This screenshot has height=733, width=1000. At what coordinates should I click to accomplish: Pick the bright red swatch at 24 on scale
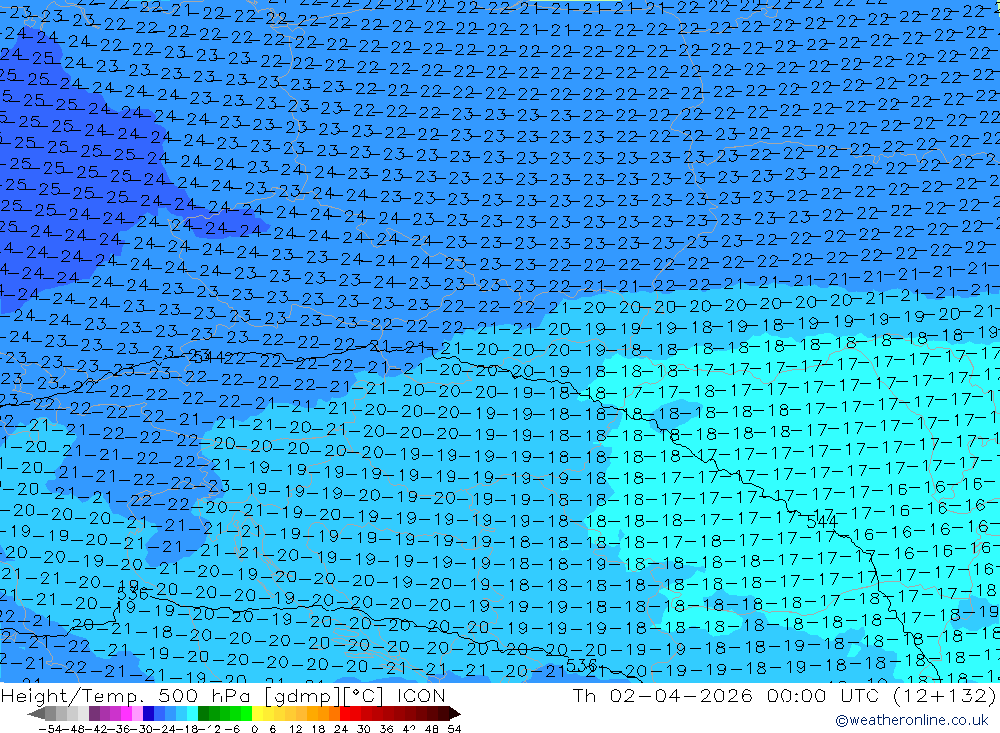[346, 714]
